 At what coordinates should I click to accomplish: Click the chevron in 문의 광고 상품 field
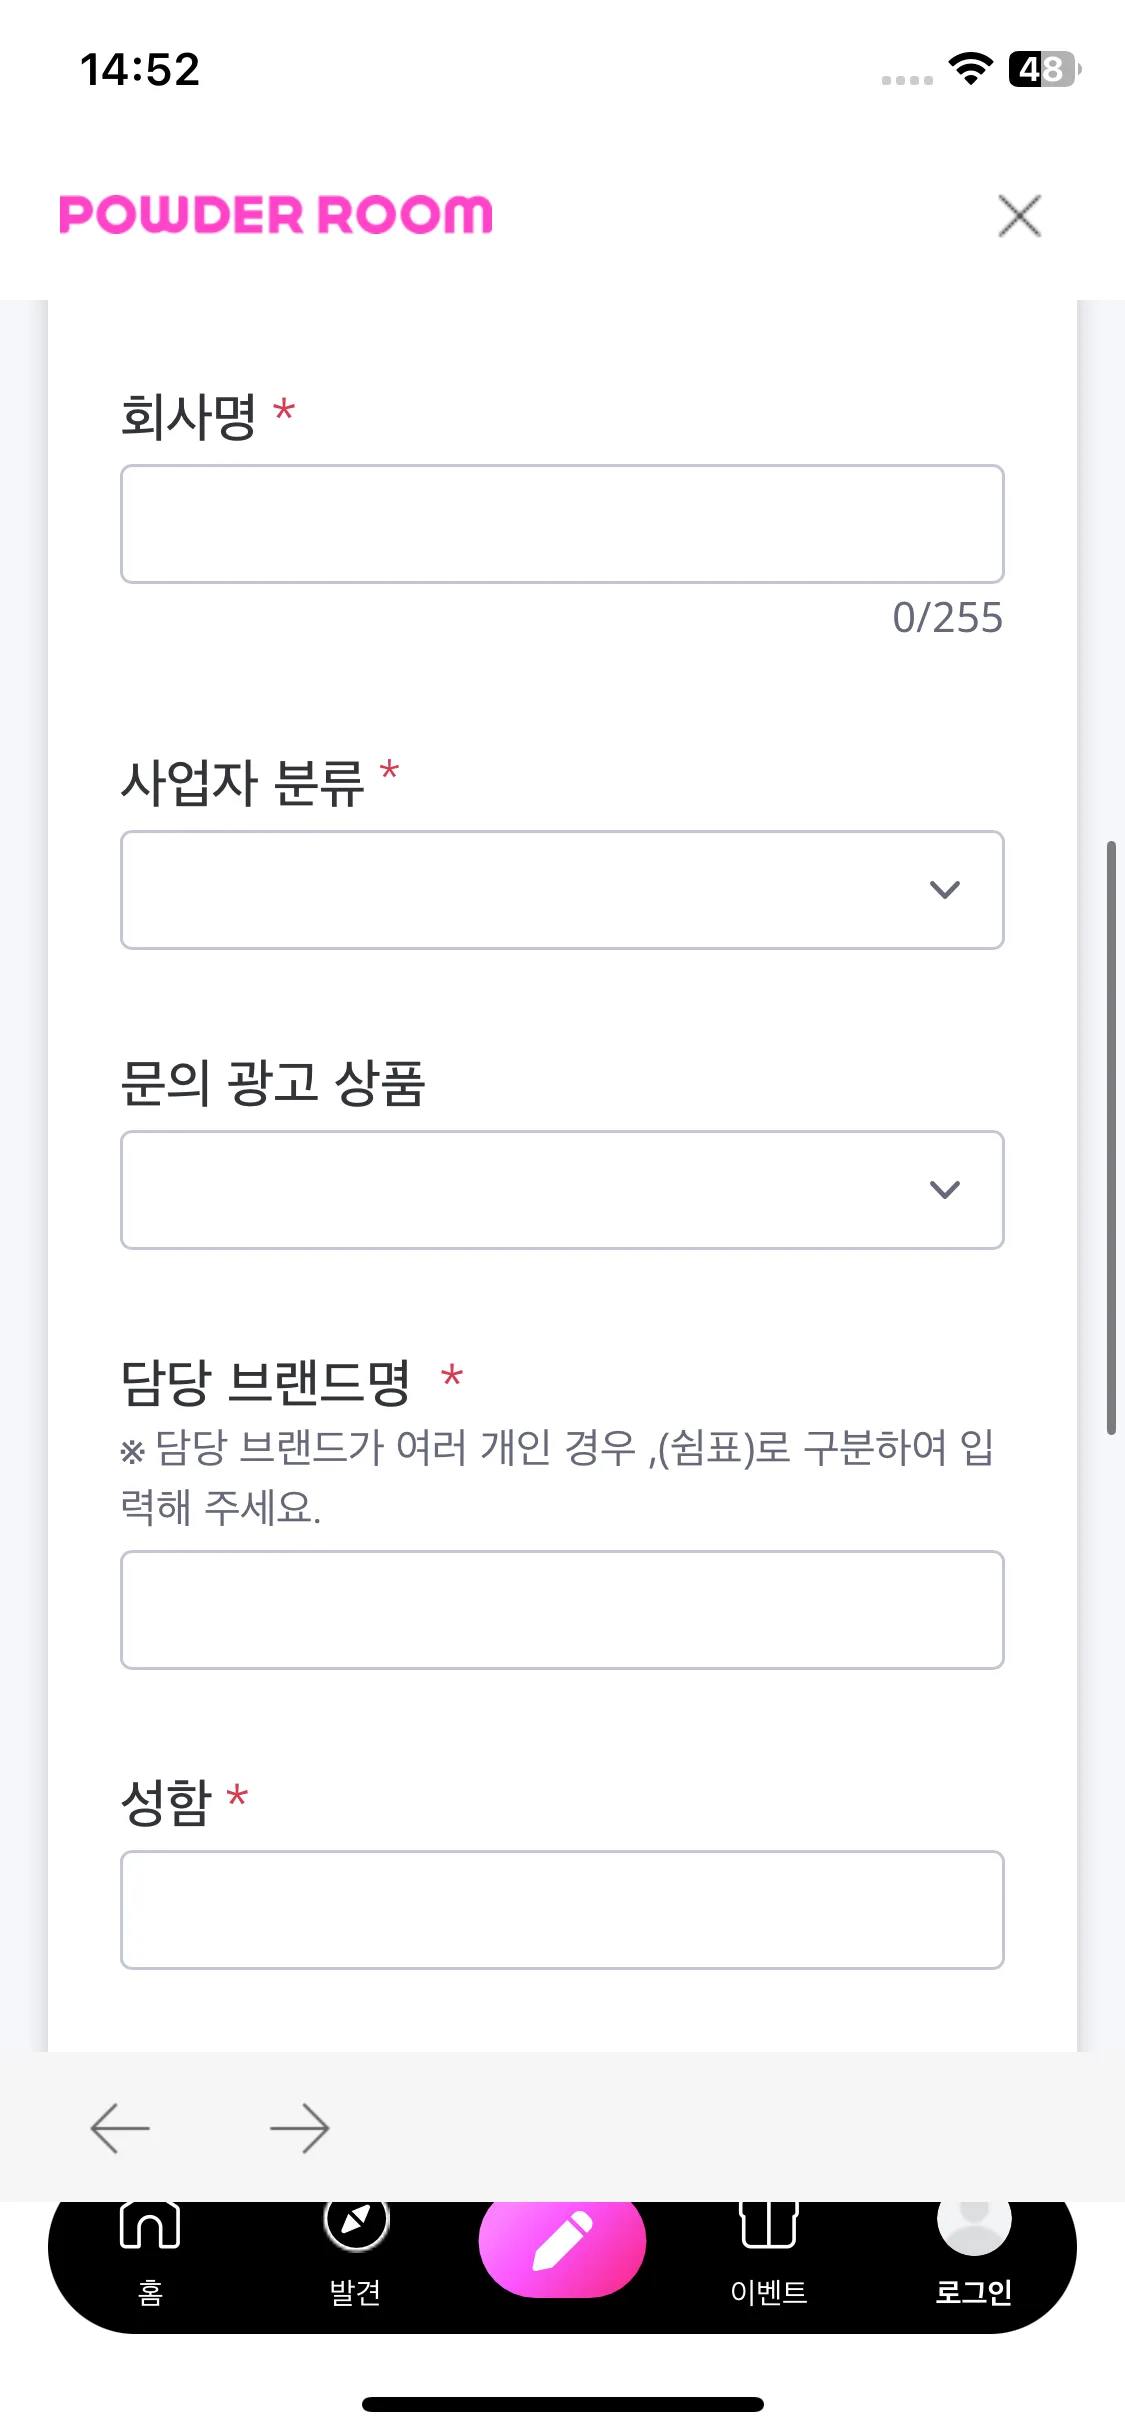click(945, 1189)
